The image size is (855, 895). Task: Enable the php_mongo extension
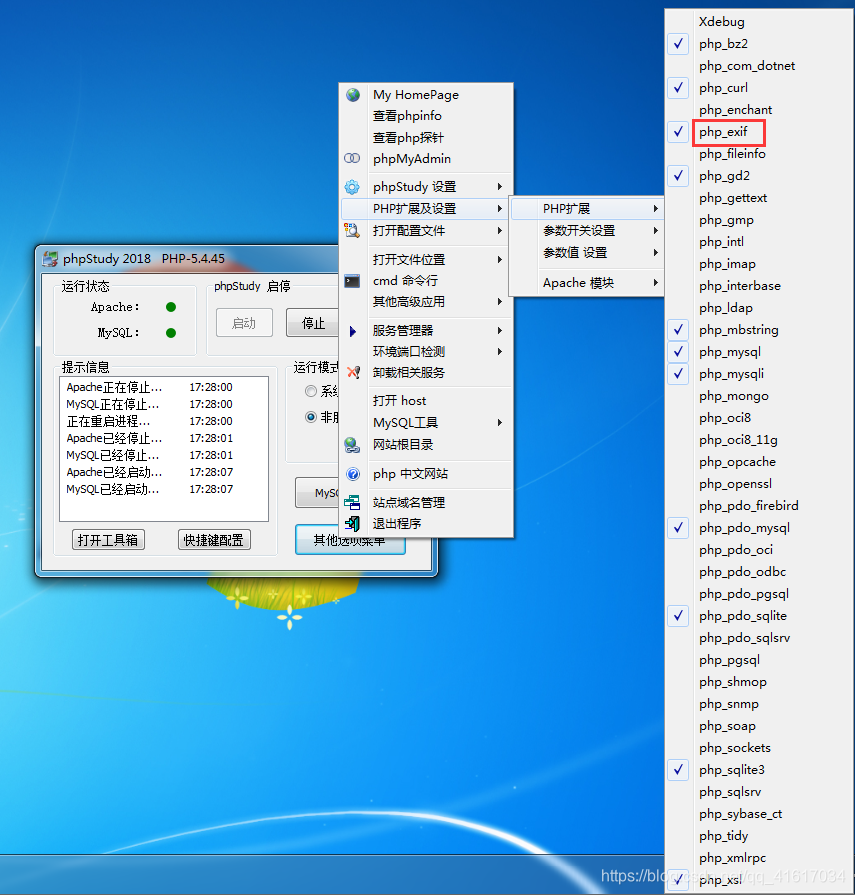(759, 396)
